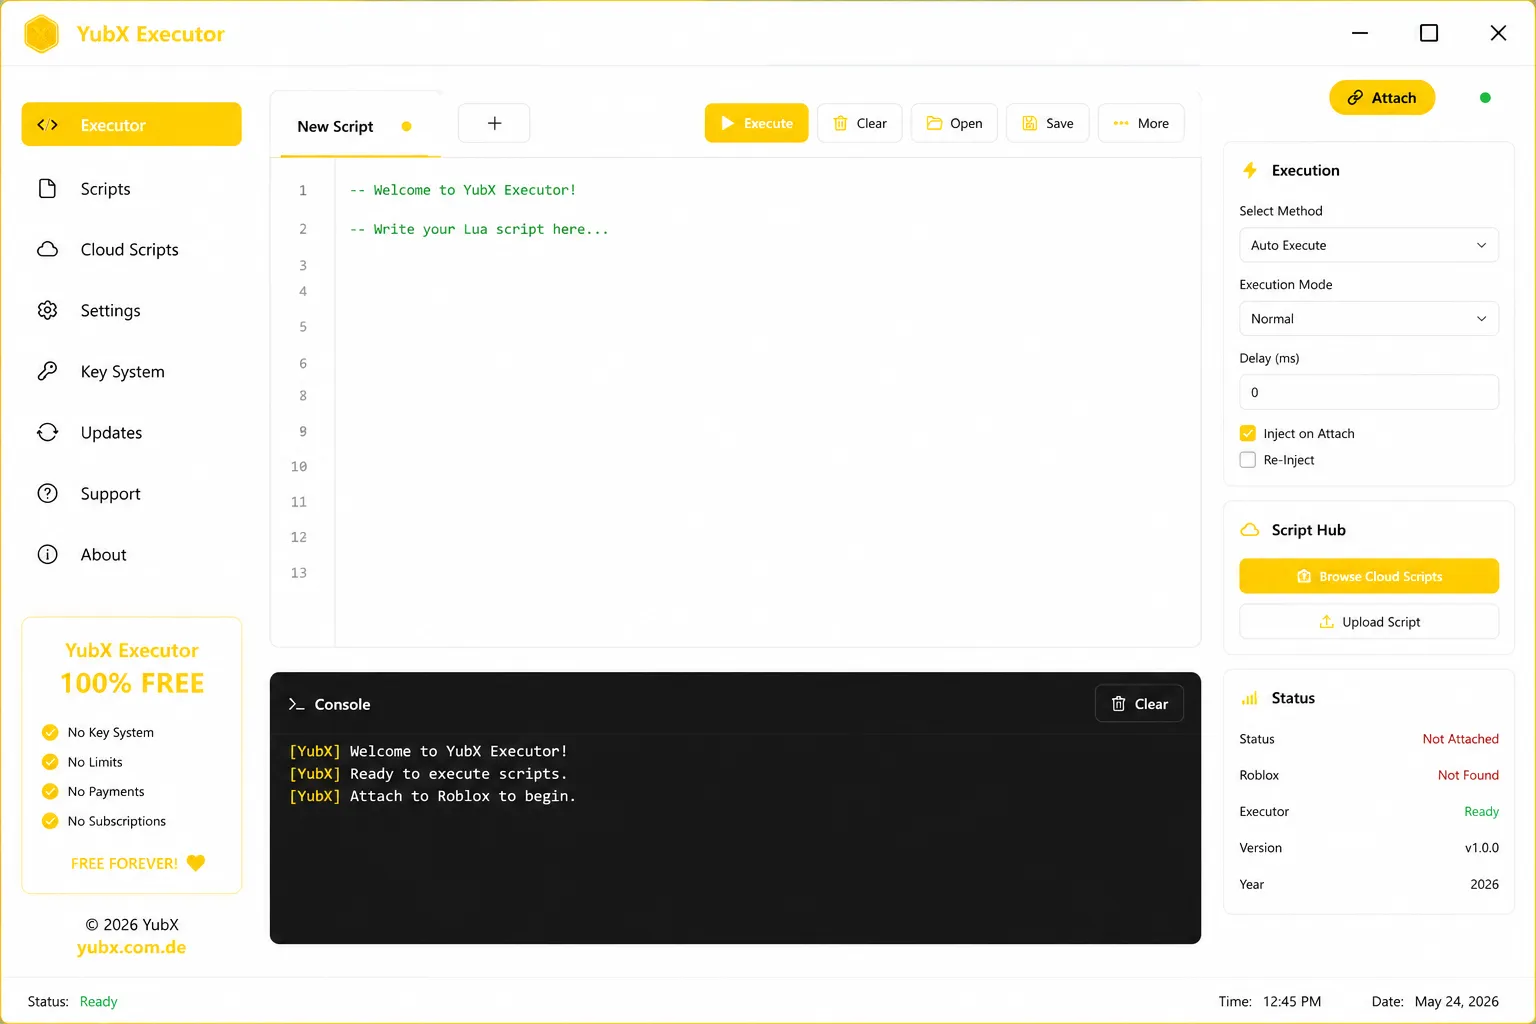Open the Support page
The width and height of the screenshot is (1536, 1024).
(131, 494)
